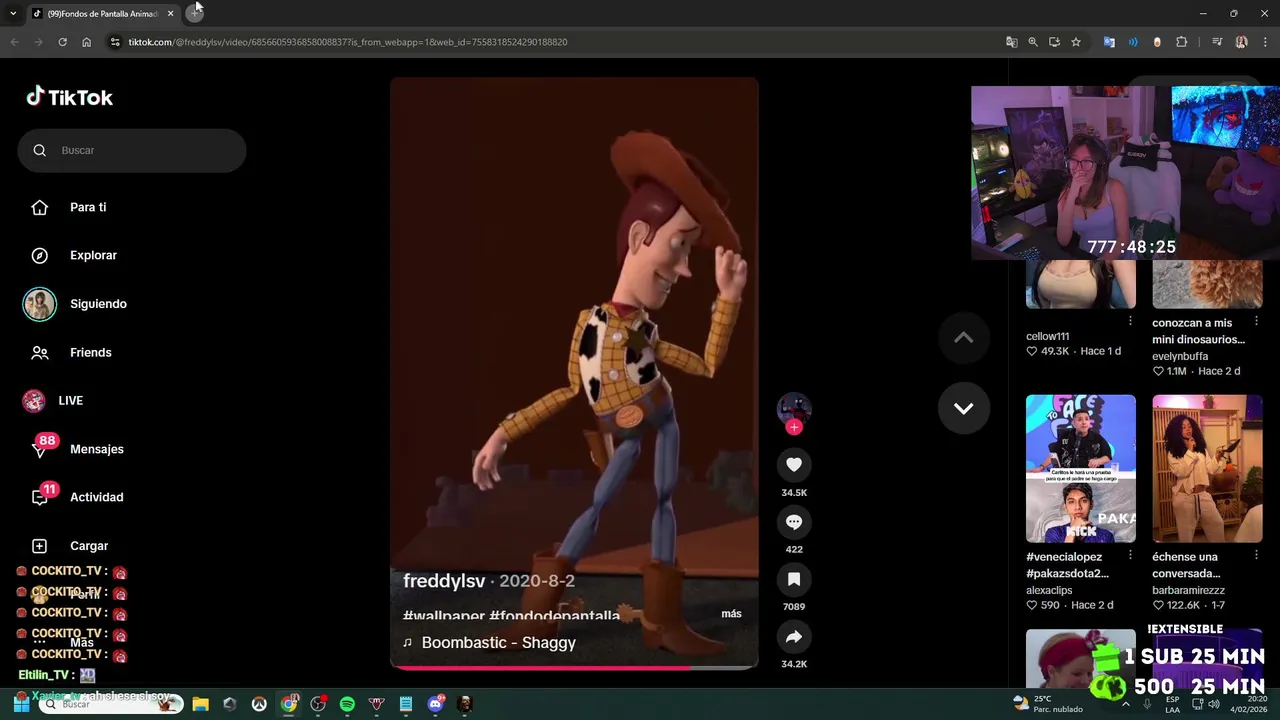Open Chrome media controls icon
The image size is (1280, 720).
pyautogui.click(x=1217, y=42)
